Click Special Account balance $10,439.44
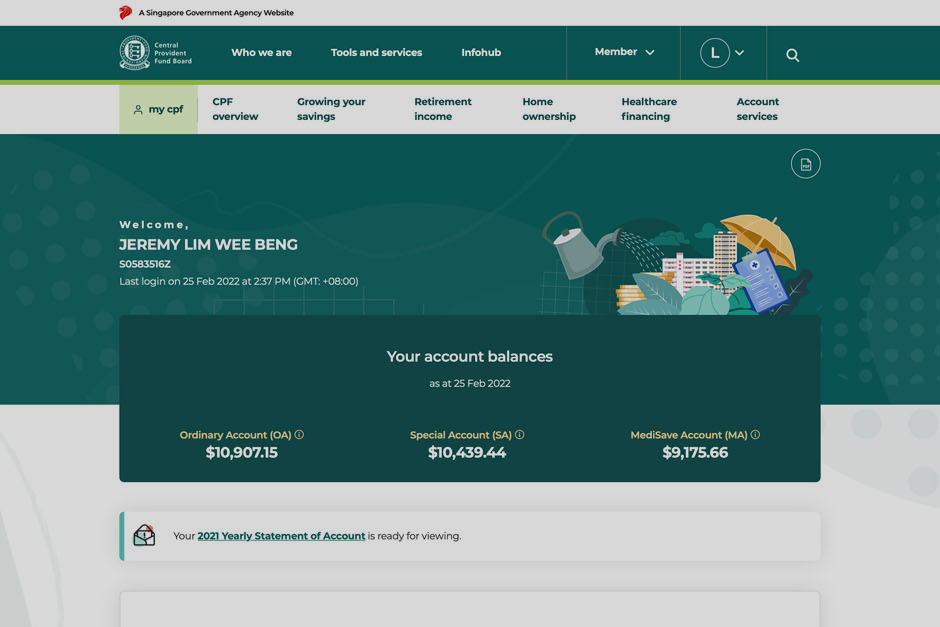 coord(467,453)
